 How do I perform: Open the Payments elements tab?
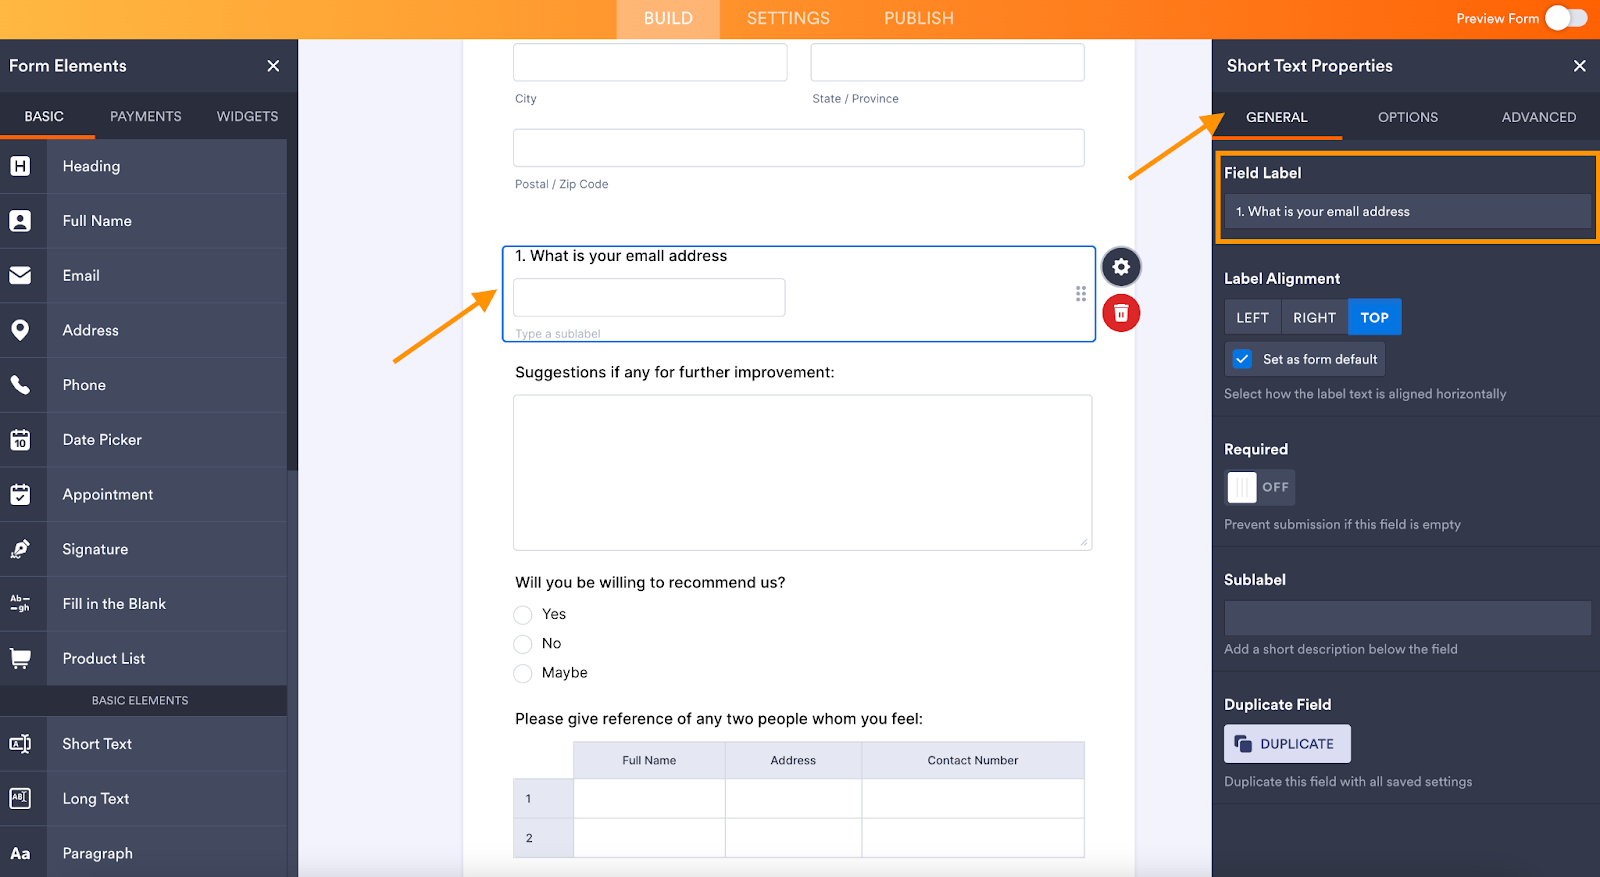146,116
